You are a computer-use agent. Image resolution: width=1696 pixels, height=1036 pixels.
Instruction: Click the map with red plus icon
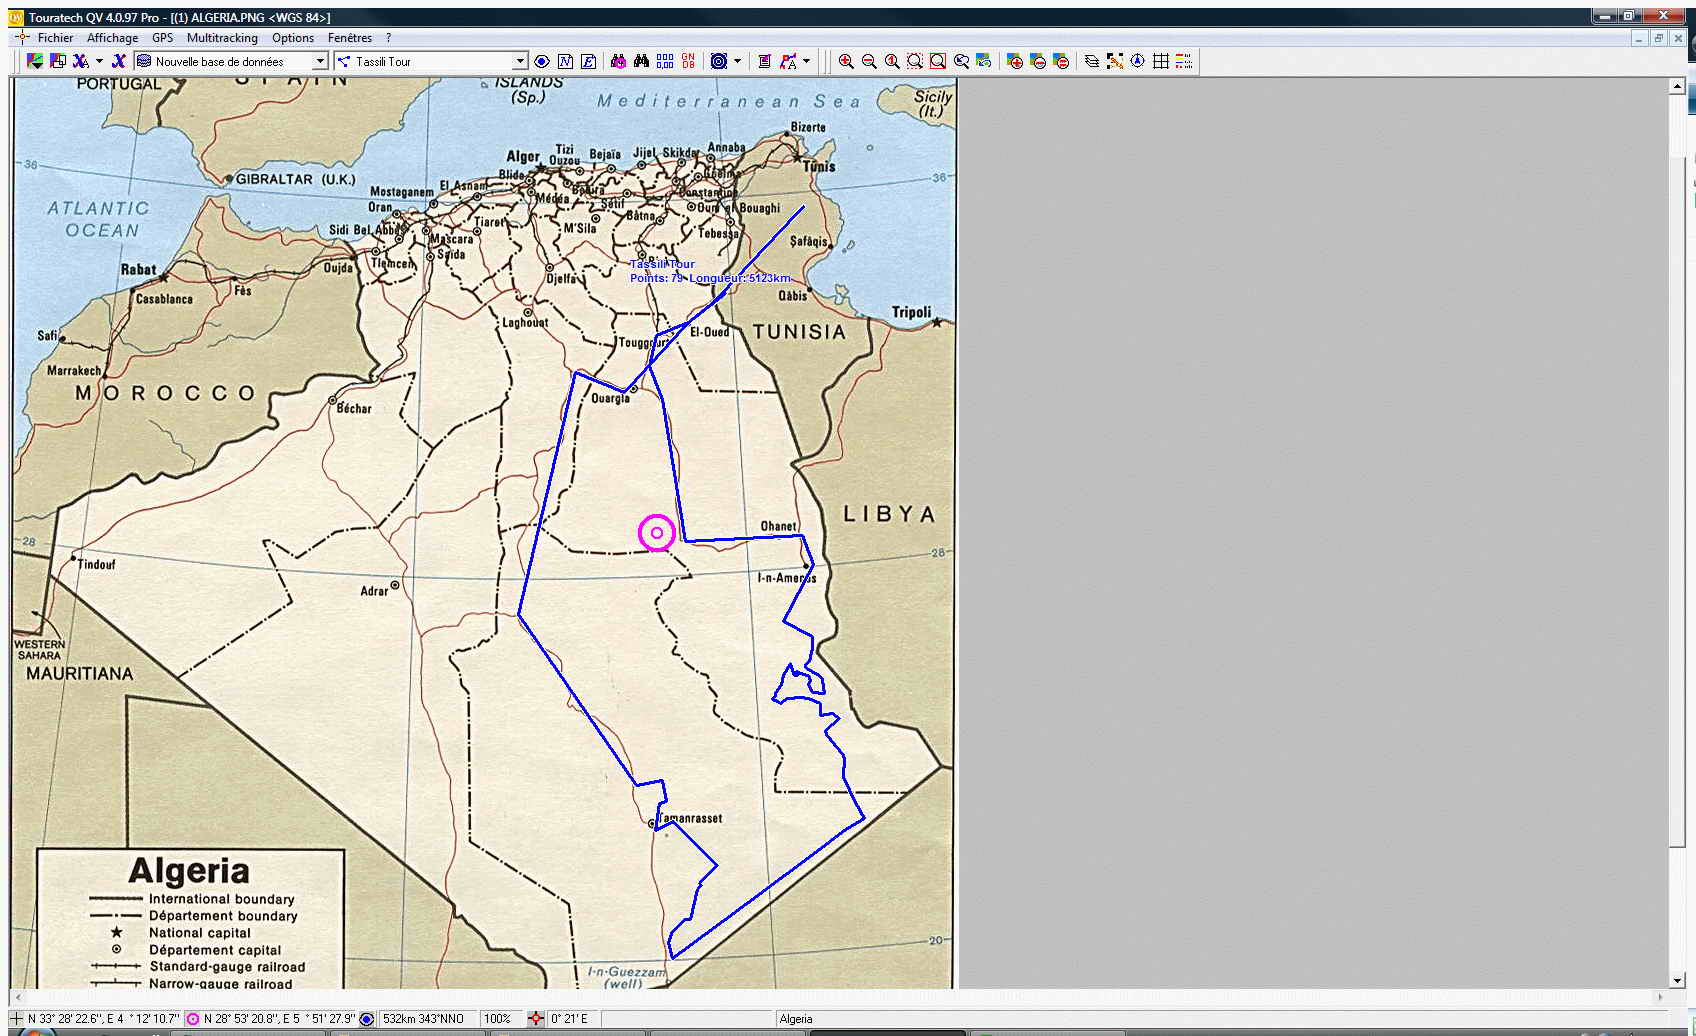click(1015, 61)
